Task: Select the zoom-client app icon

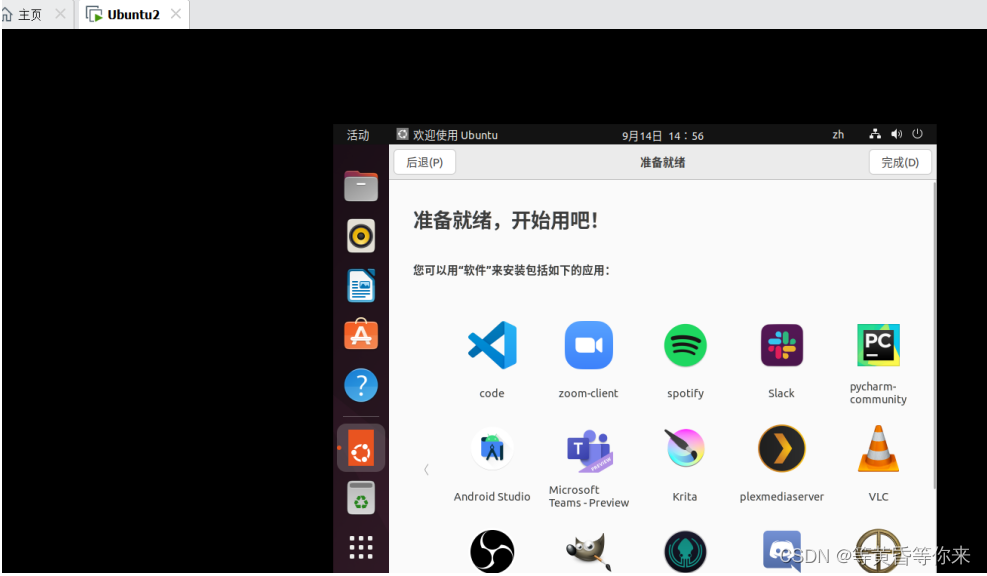Action: pos(589,345)
